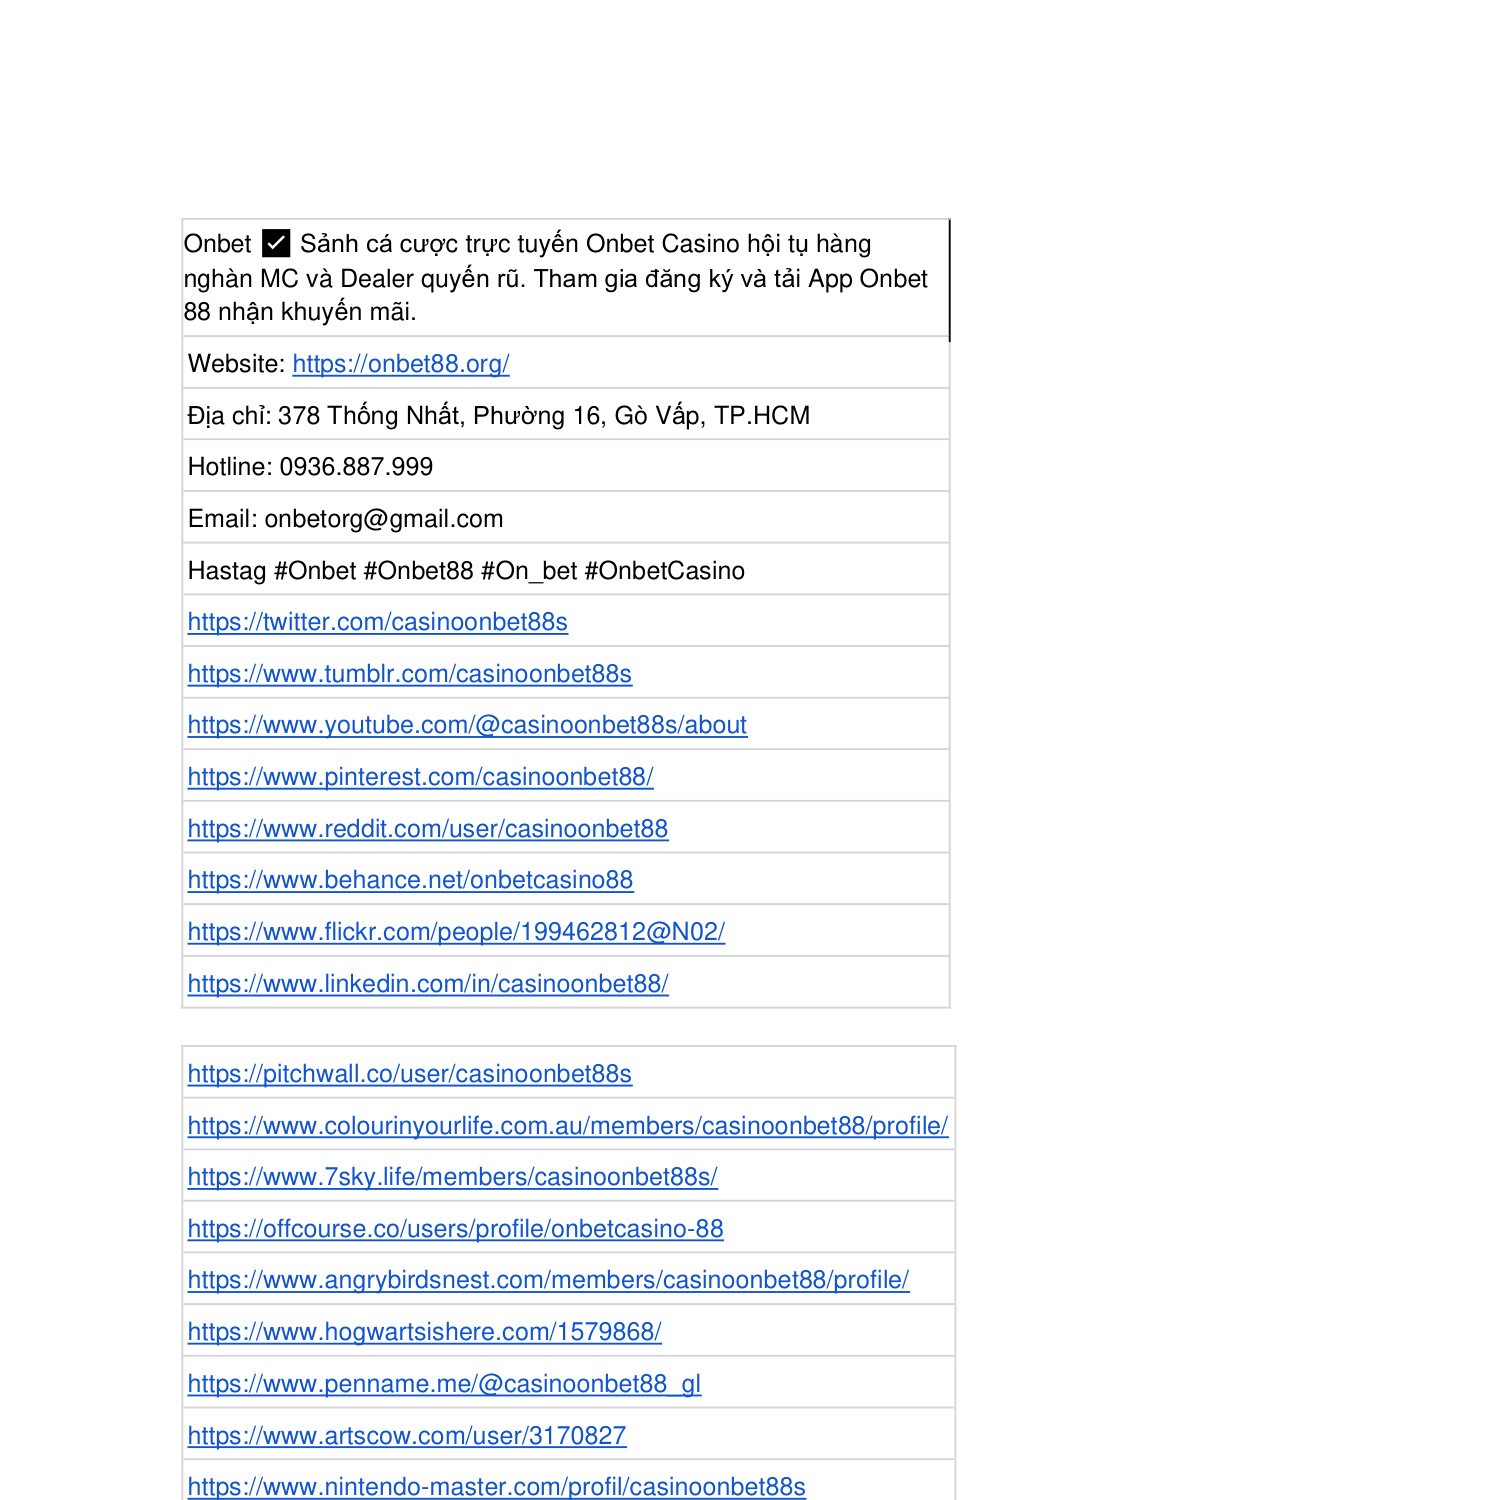1500x1500 pixels.
Task: Open the offcourse.co profile link
Action: tap(455, 1229)
